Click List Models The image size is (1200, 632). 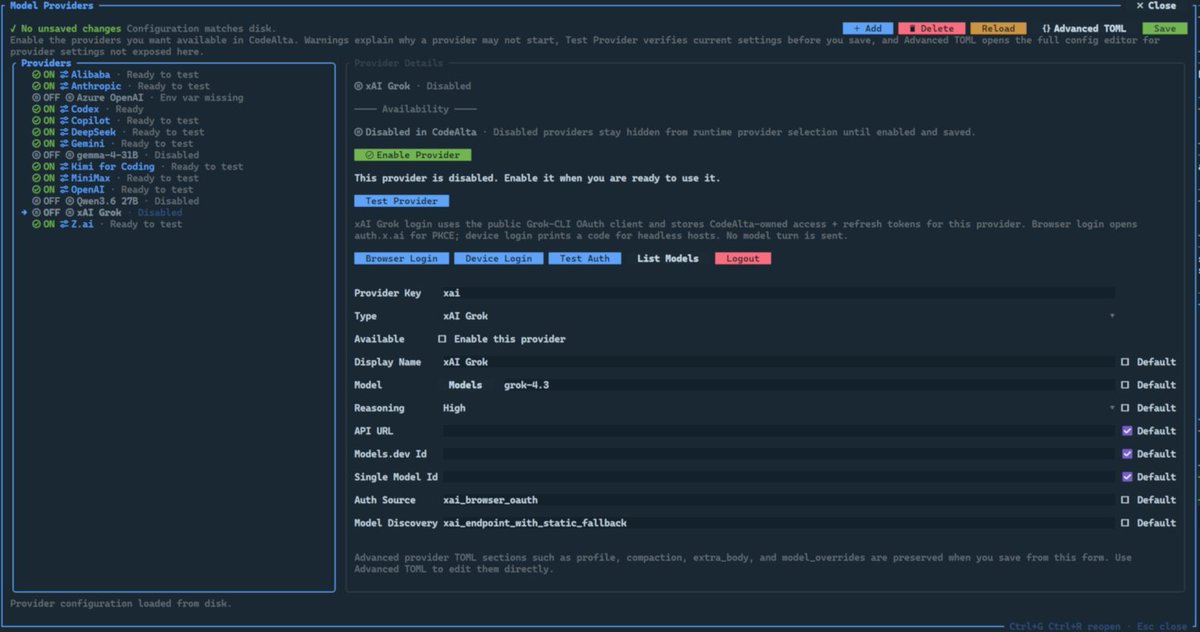667,258
